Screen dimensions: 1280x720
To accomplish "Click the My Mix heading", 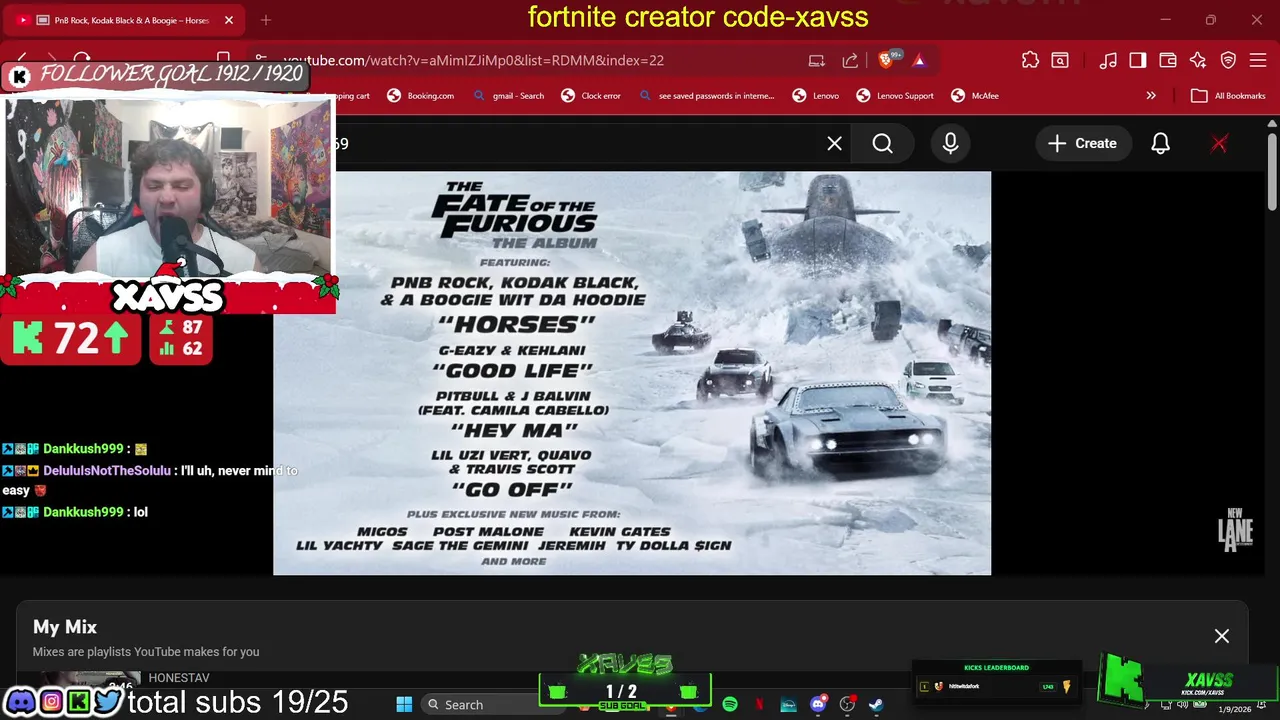I will (x=65, y=627).
